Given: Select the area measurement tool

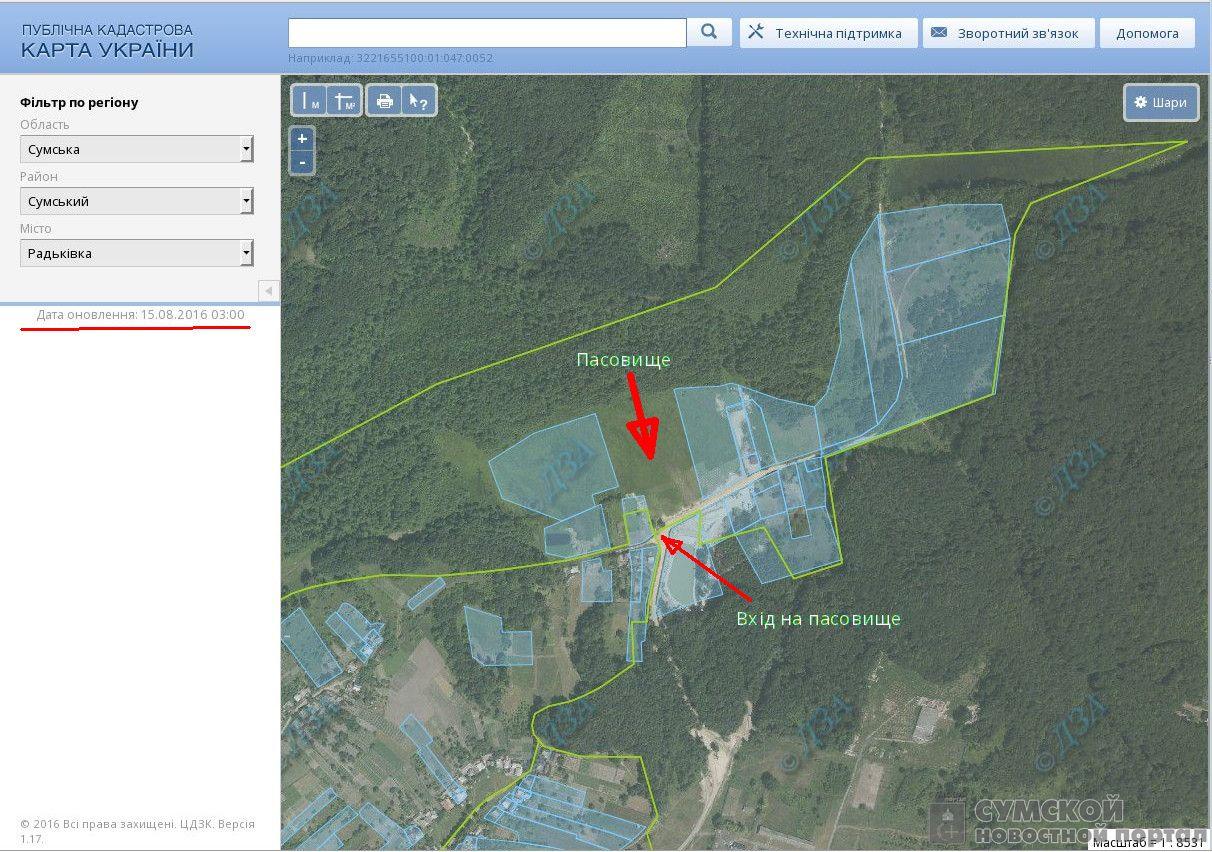Looking at the screenshot, I should click(344, 101).
